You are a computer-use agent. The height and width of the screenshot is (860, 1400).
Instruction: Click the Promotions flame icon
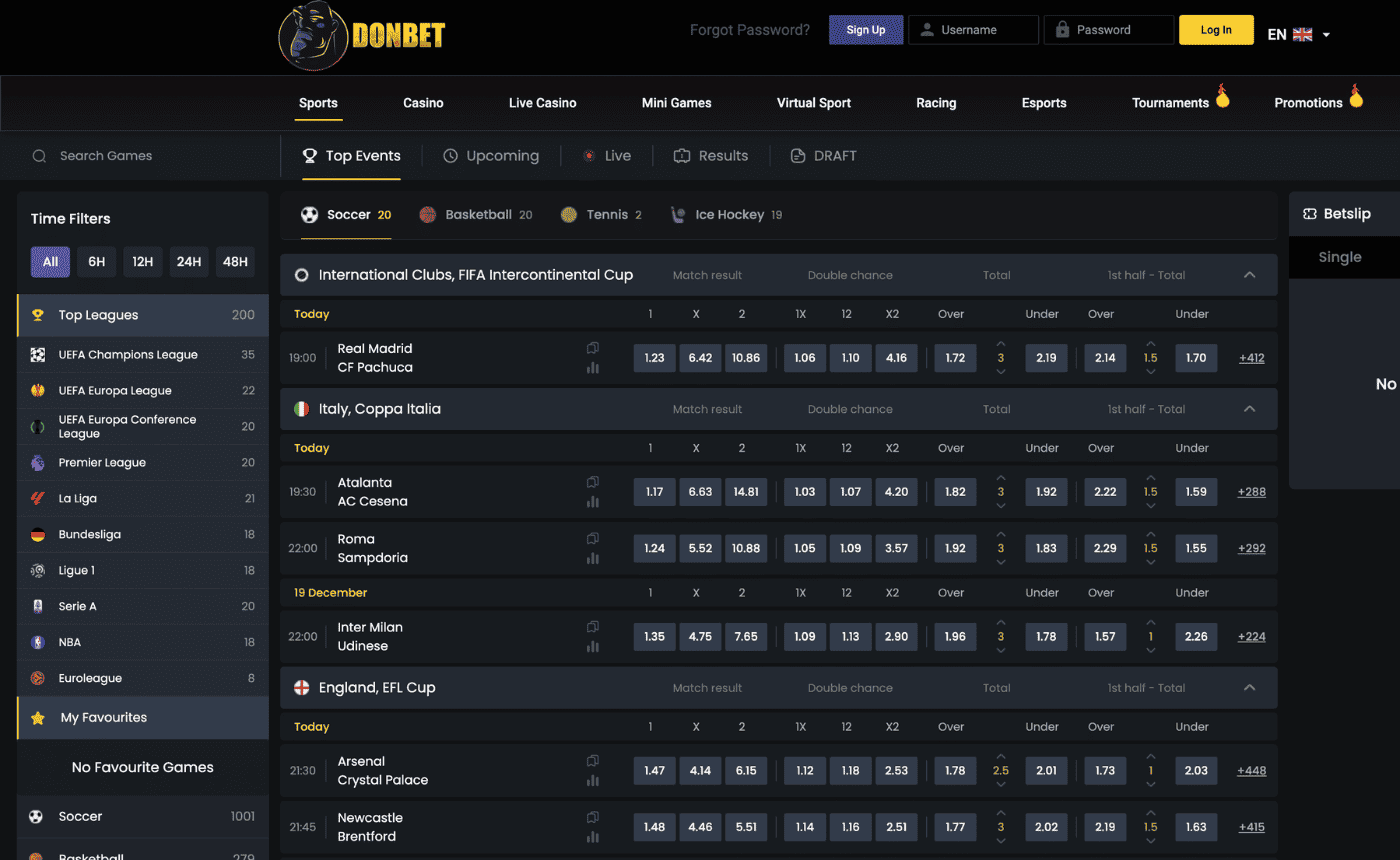click(1356, 95)
